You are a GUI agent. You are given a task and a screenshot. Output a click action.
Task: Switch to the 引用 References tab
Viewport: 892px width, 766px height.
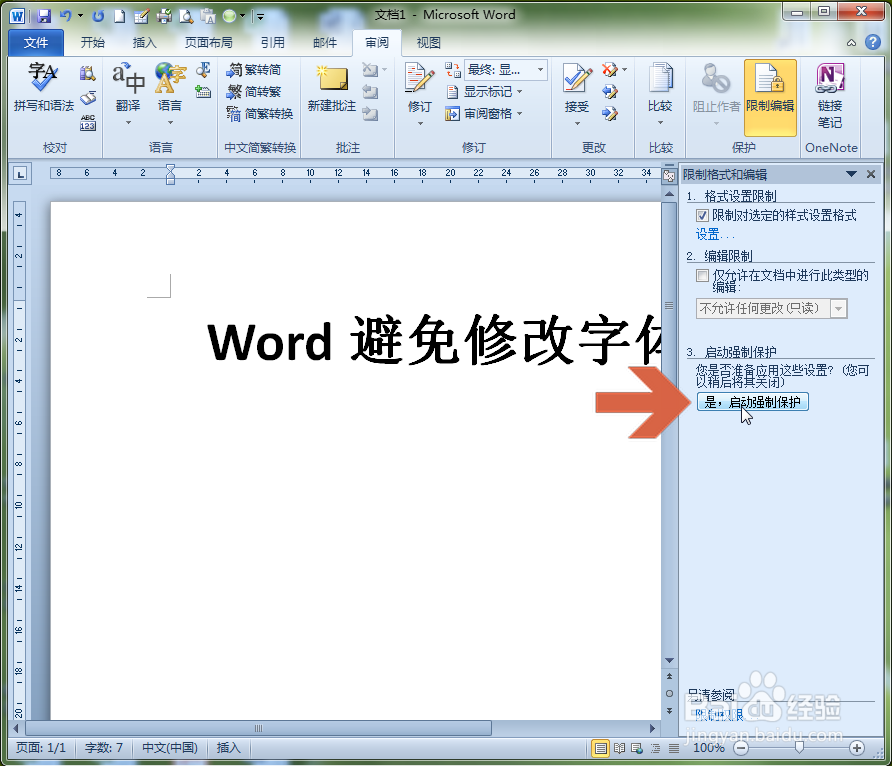click(x=272, y=43)
